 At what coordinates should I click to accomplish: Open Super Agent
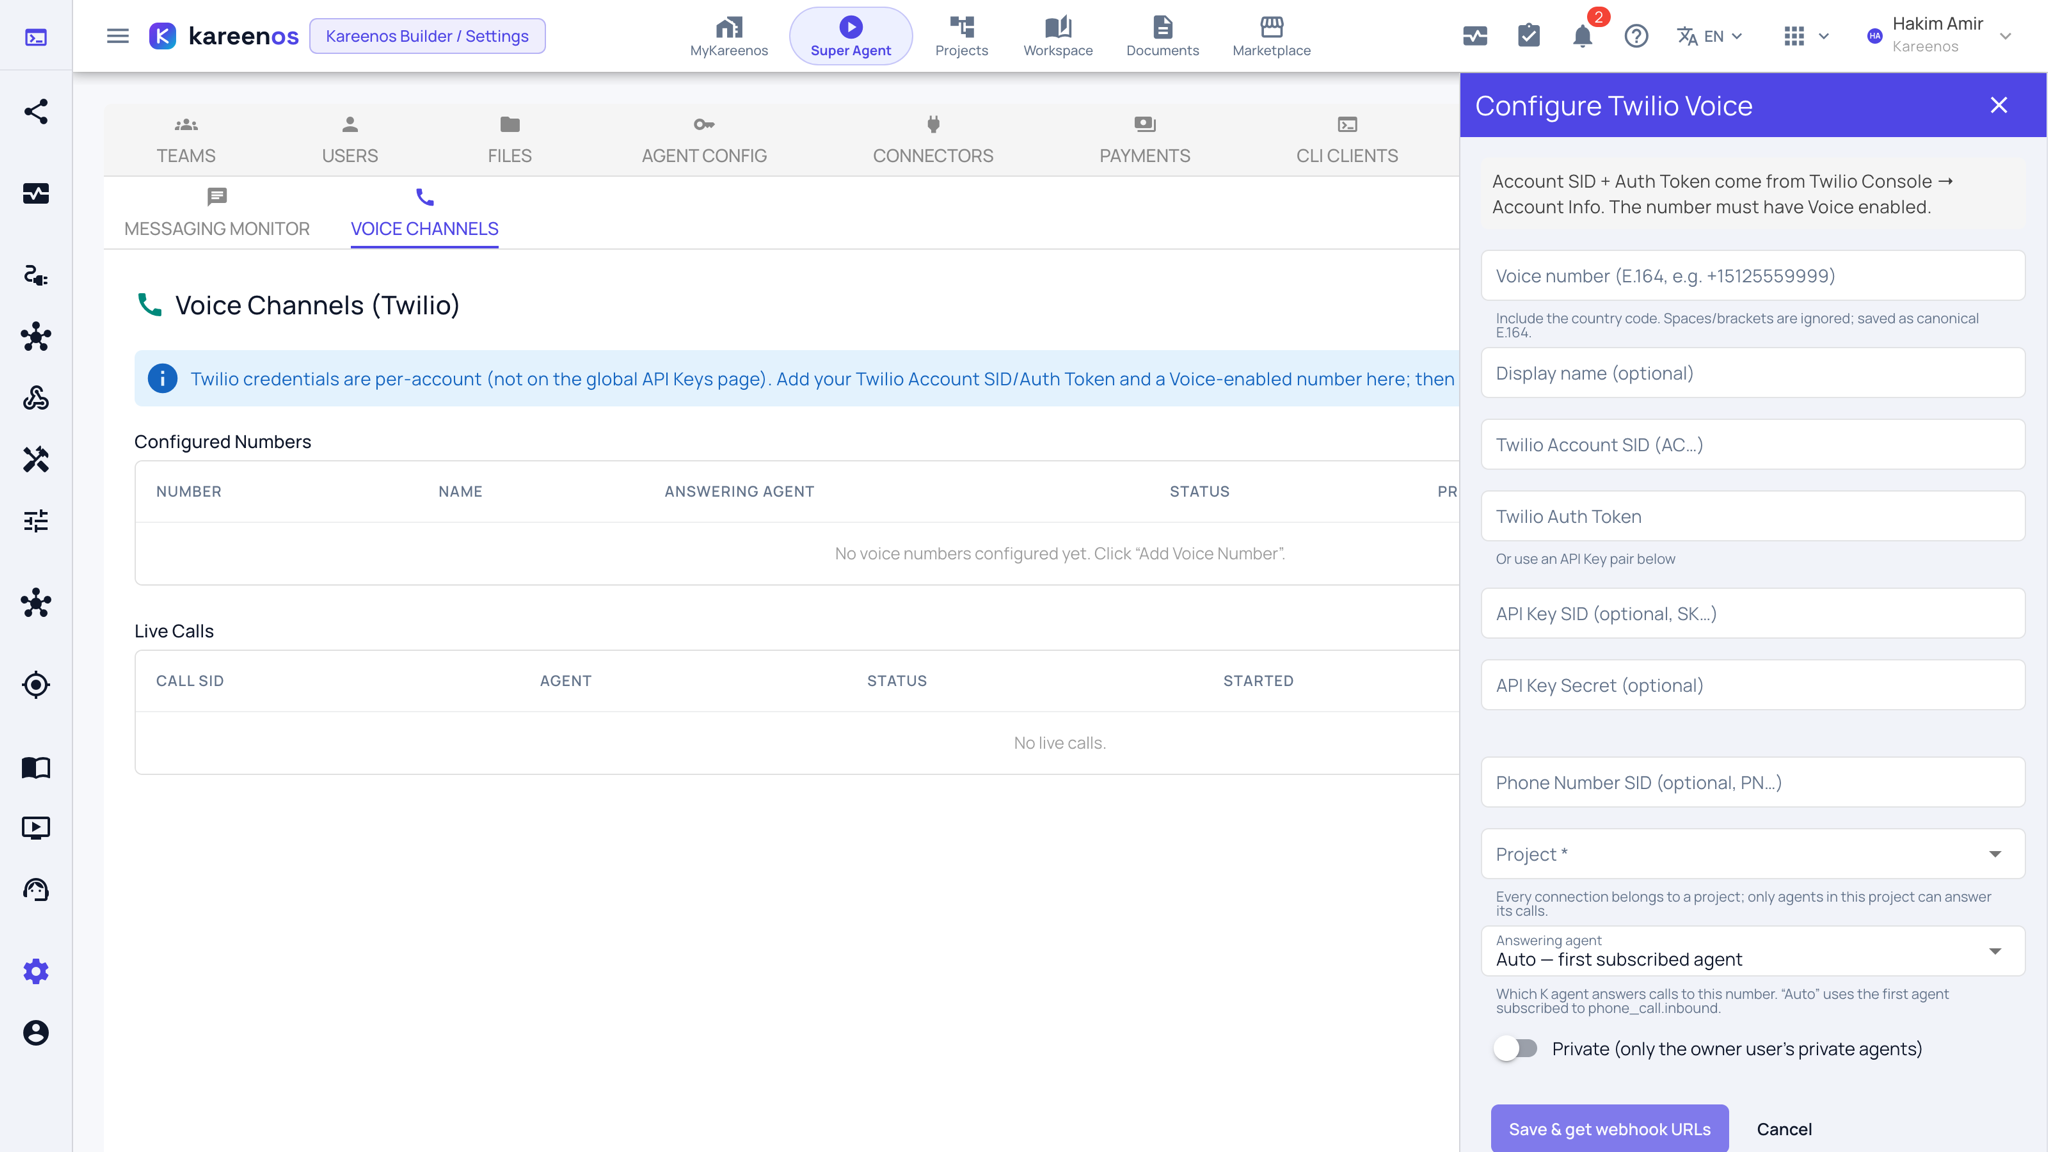851,36
